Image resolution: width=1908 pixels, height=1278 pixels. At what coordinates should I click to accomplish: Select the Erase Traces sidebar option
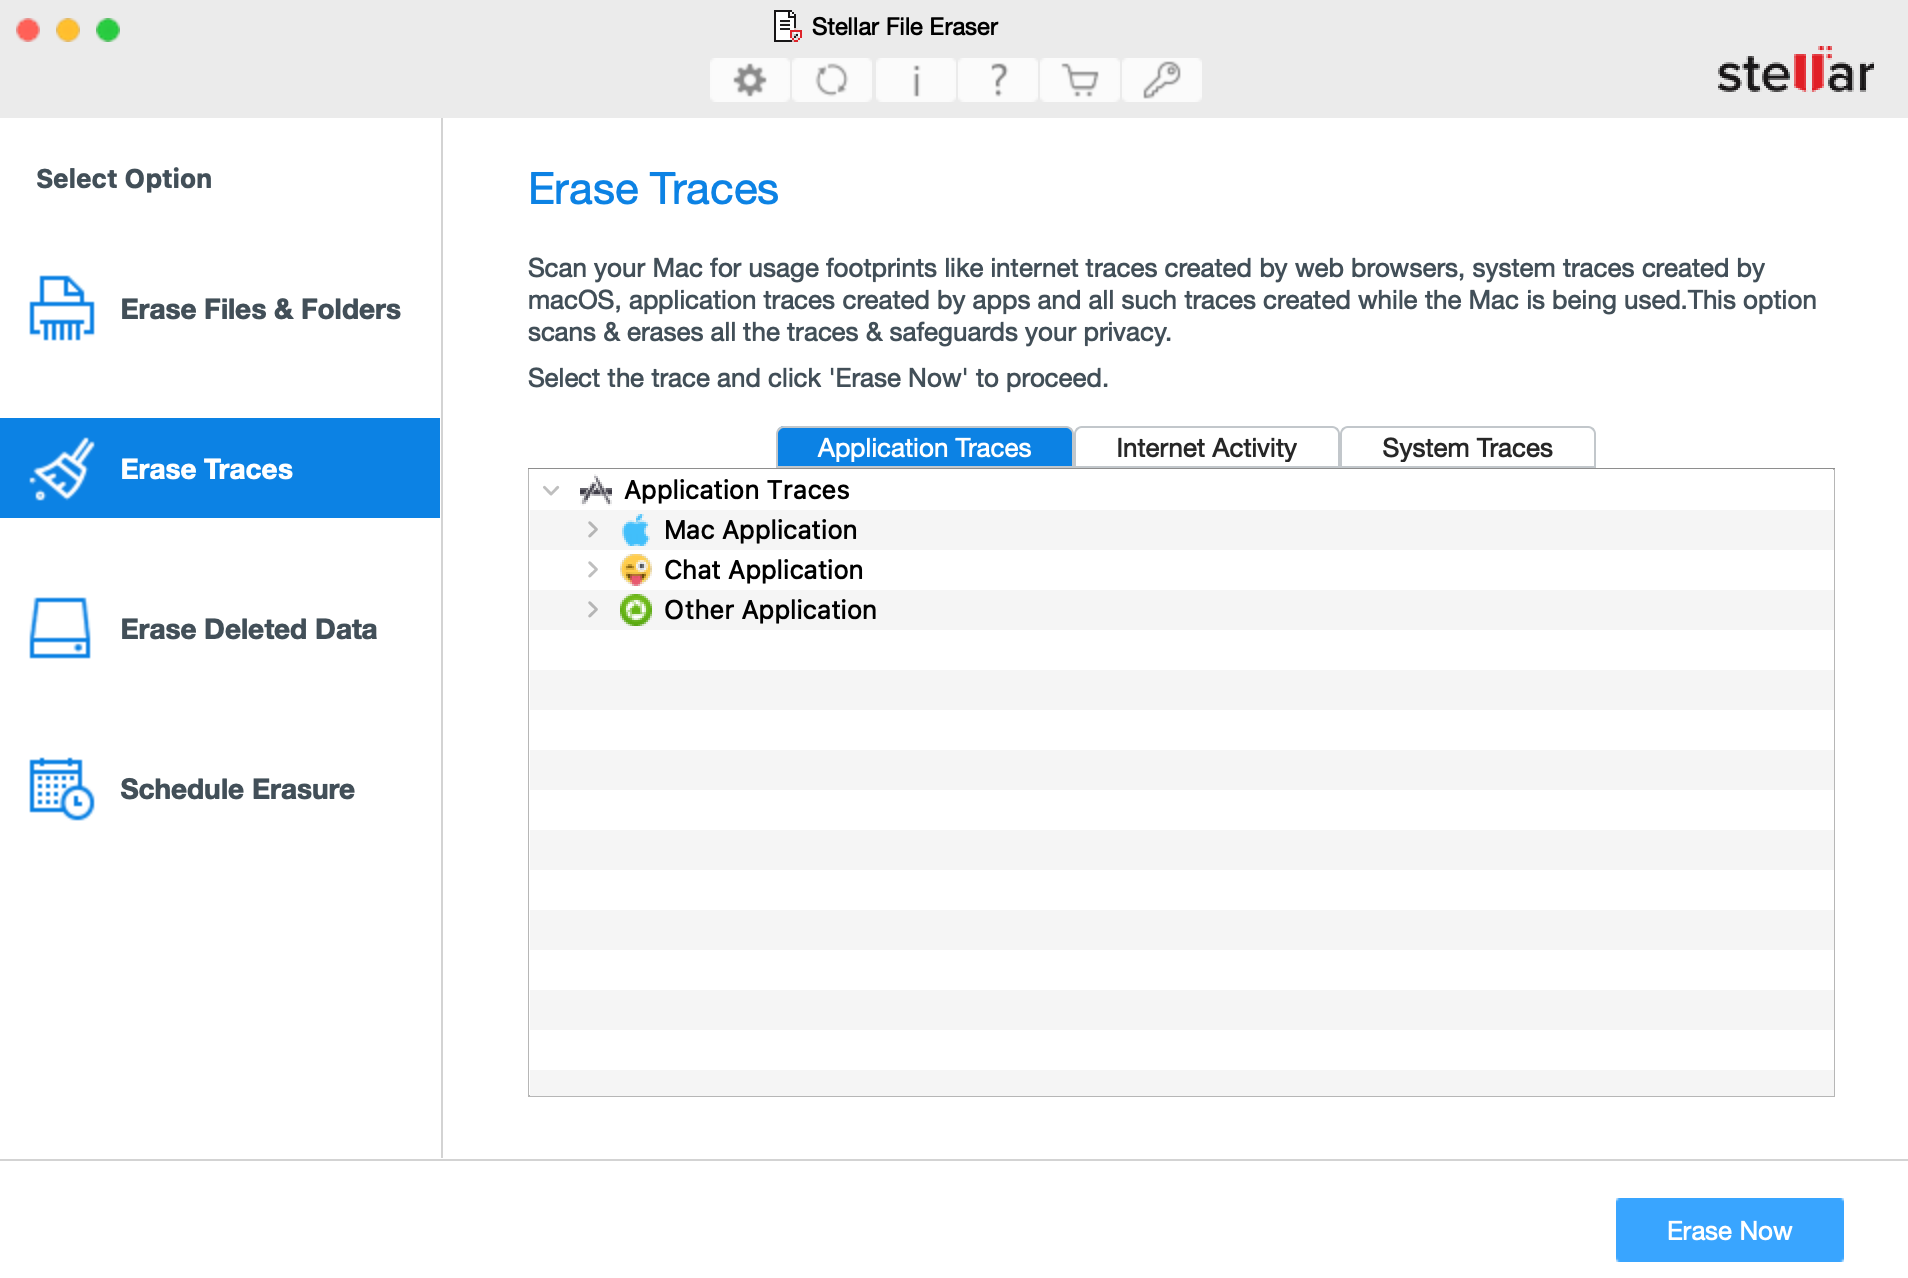point(220,468)
